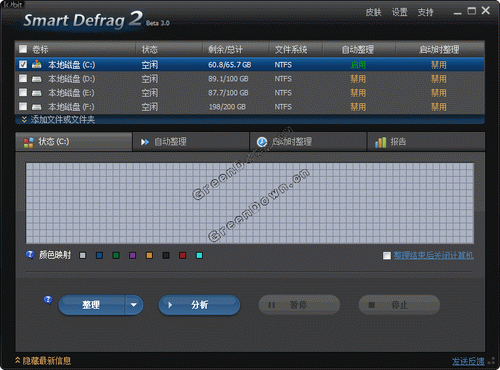
Task: Toggle the select-all checkbox in 卷标 header
Action: [x=23, y=49]
